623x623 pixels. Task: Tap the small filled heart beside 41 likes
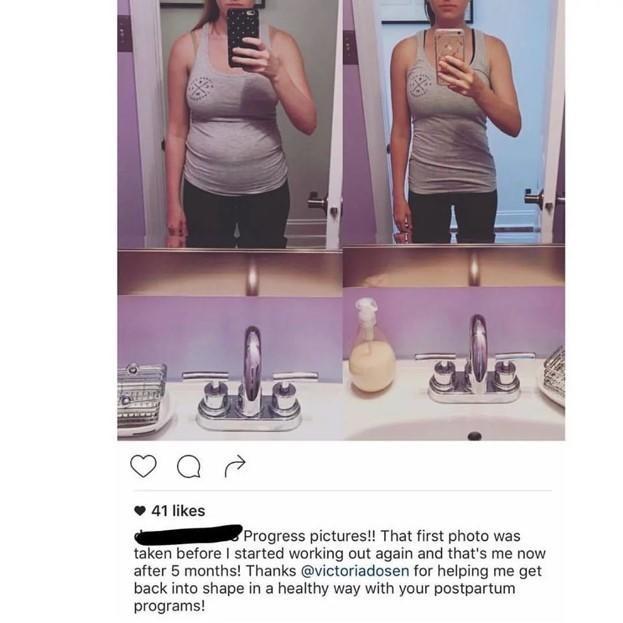pyautogui.click(x=140, y=511)
